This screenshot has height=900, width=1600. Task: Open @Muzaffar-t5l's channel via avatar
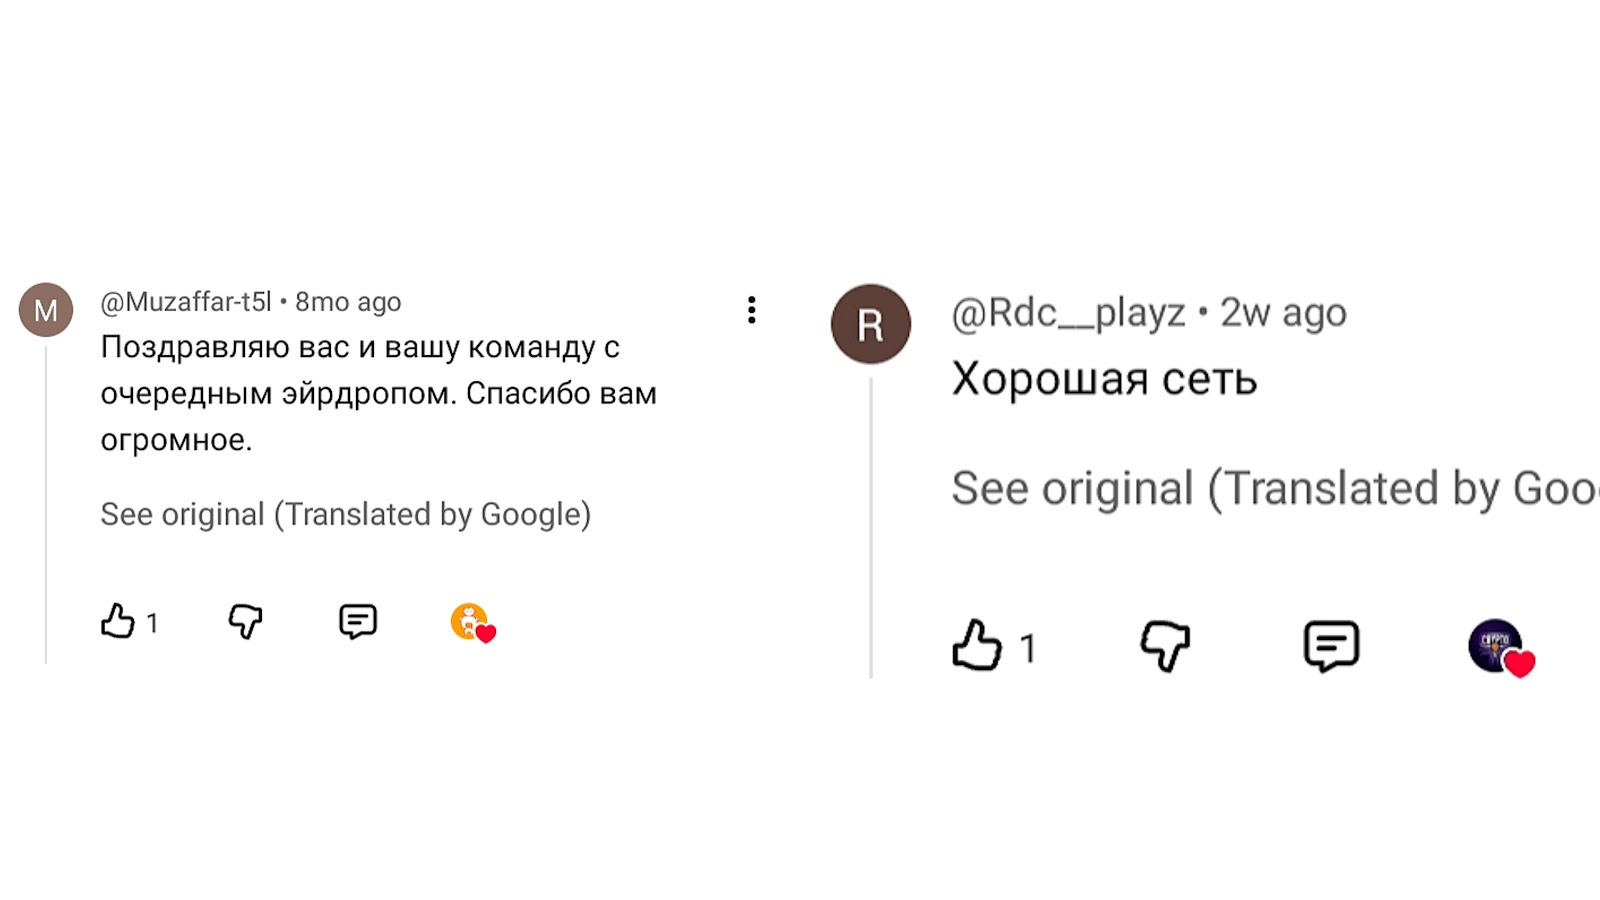(x=46, y=309)
